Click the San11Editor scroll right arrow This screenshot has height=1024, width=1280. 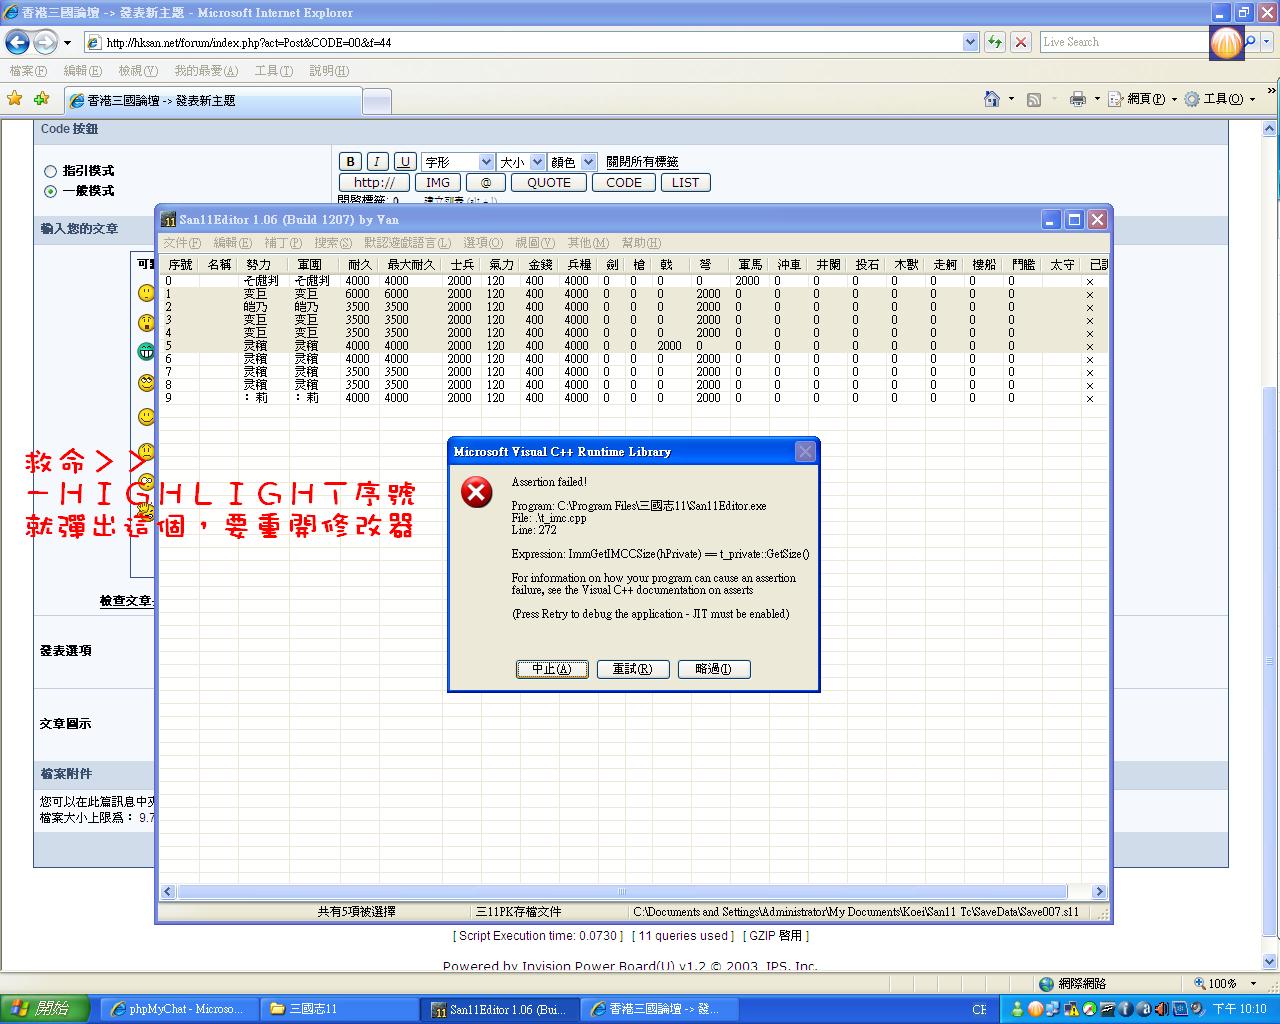1099,892
